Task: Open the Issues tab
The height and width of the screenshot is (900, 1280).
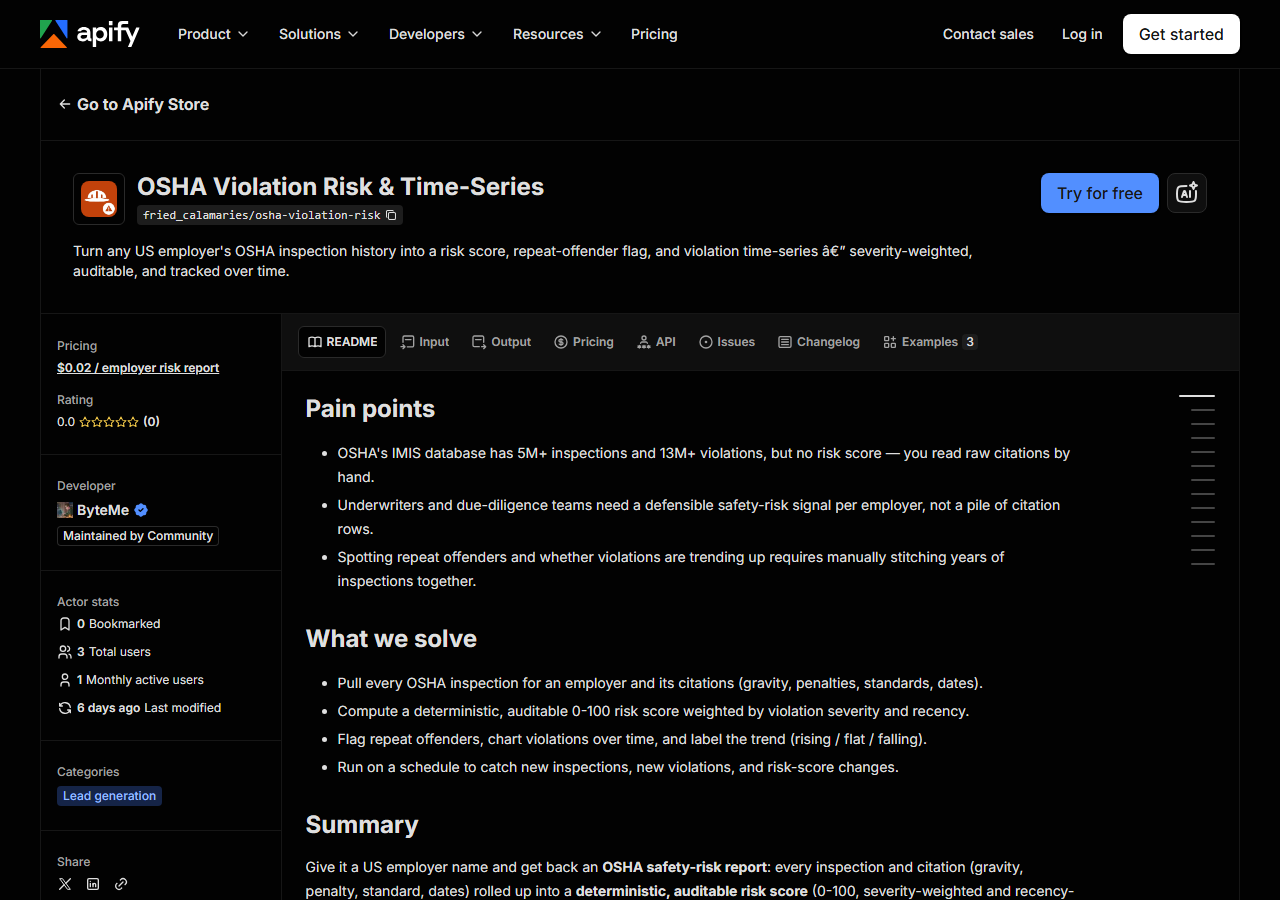Action: coord(727,342)
